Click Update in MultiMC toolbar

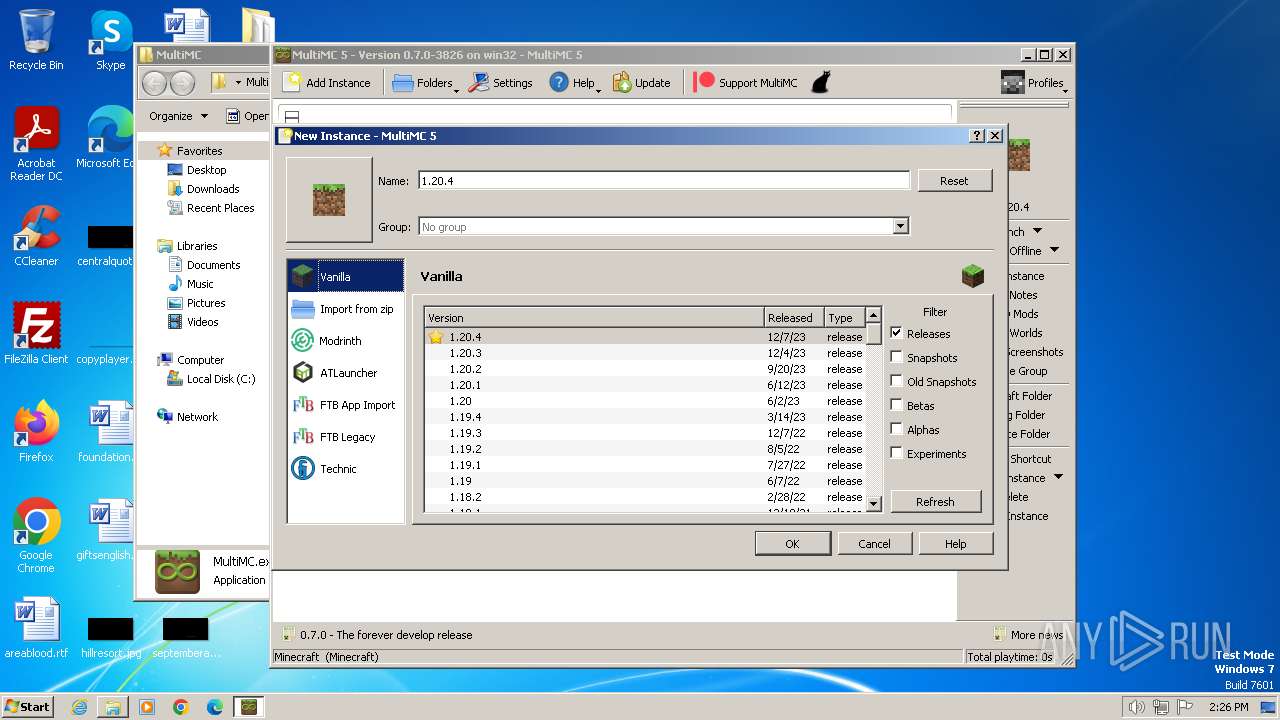(641, 83)
